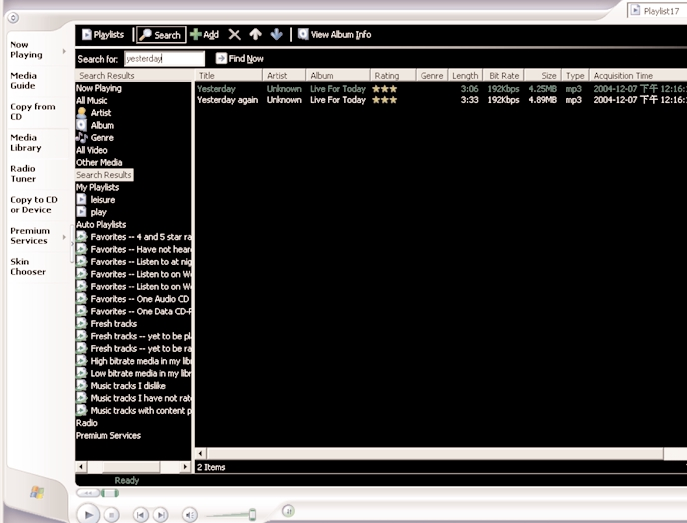Set star rating for Yesterday again
Image resolution: width=687 pixels, height=523 pixels.
(x=384, y=100)
